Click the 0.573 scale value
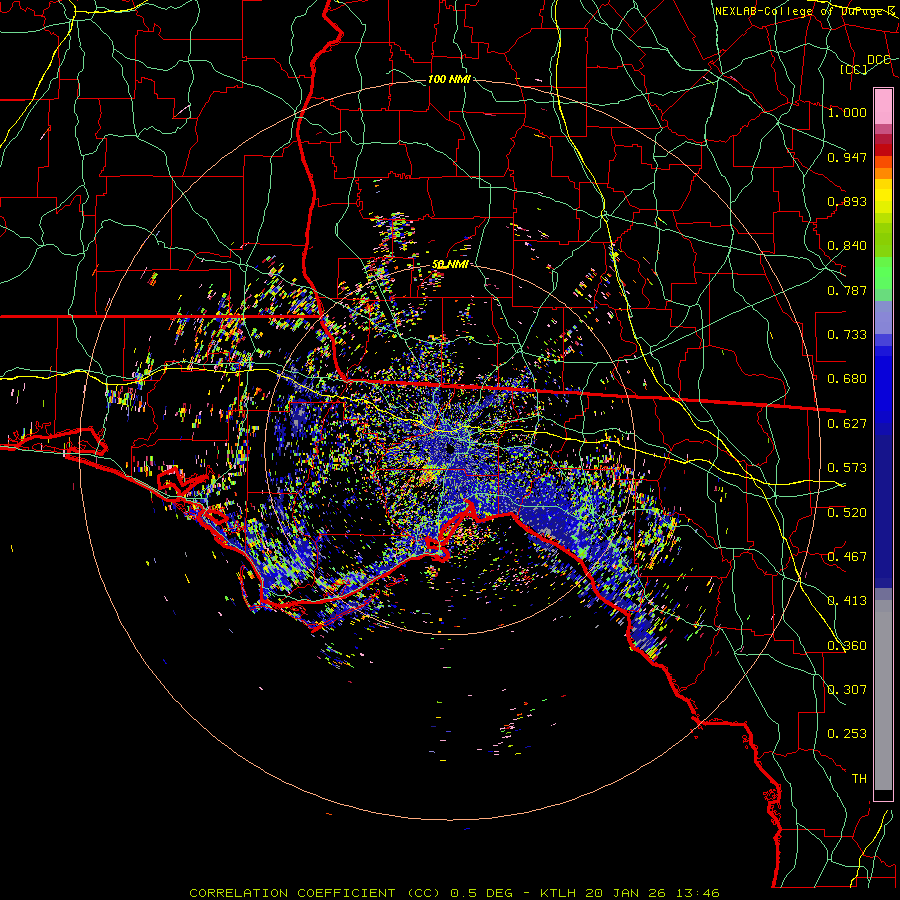The width and height of the screenshot is (900, 900). tap(847, 468)
